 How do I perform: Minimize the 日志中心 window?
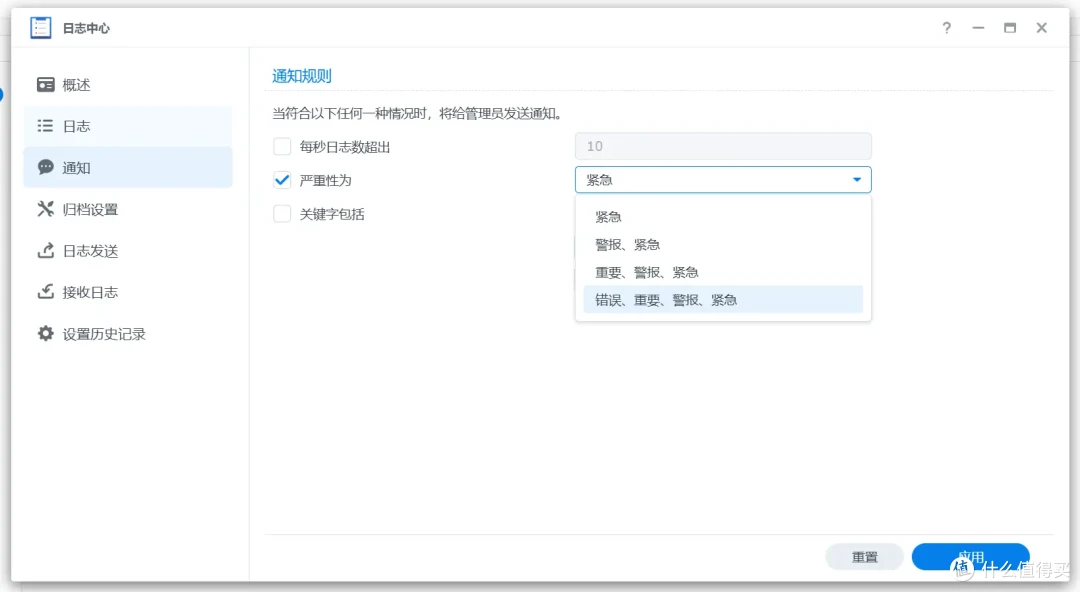click(x=978, y=28)
